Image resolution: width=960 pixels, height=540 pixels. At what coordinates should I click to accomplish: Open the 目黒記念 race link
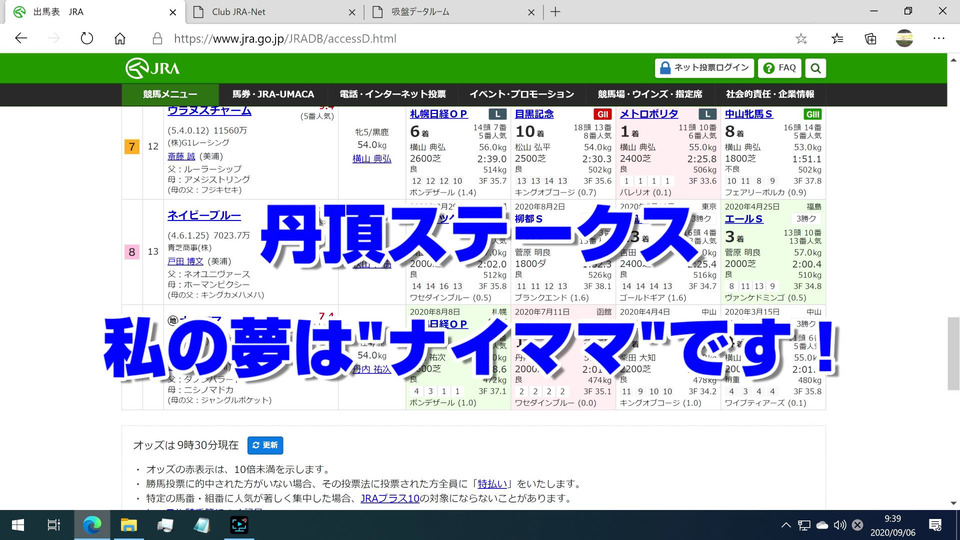click(534, 114)
